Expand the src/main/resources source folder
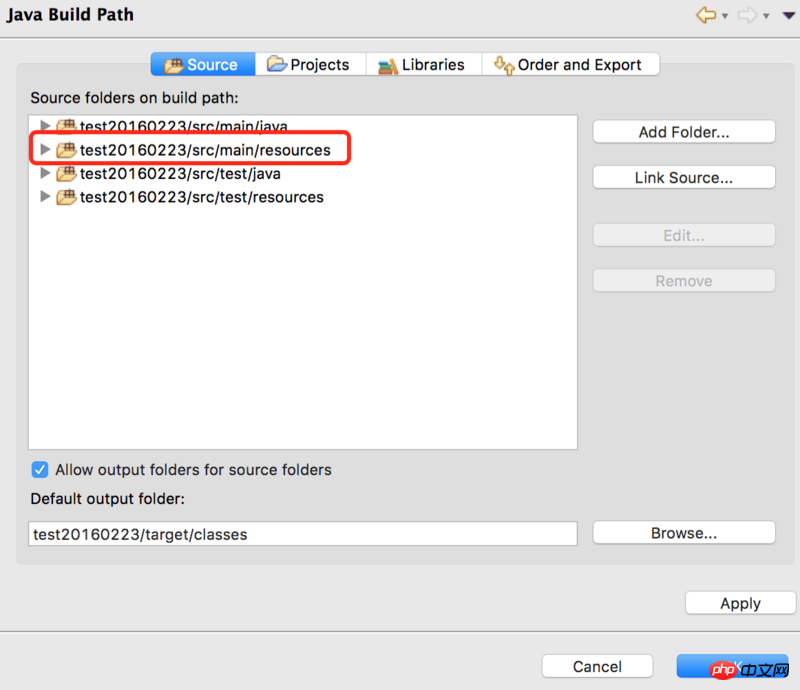 click(45, 149)
